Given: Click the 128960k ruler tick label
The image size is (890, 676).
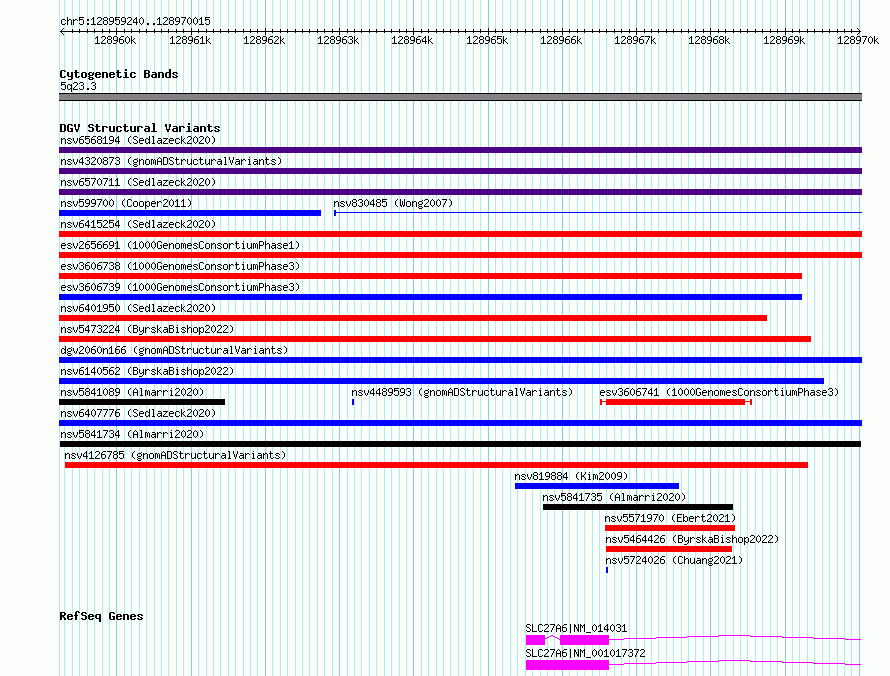Looking at the screenshot, I should click(115, 40).
